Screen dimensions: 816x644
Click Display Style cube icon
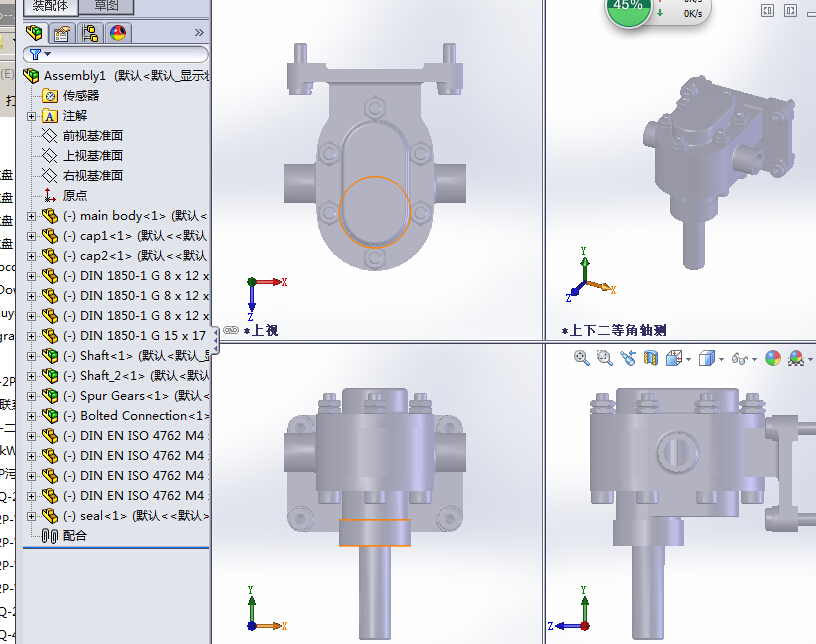pyautogui.click(x=706, y=358)
